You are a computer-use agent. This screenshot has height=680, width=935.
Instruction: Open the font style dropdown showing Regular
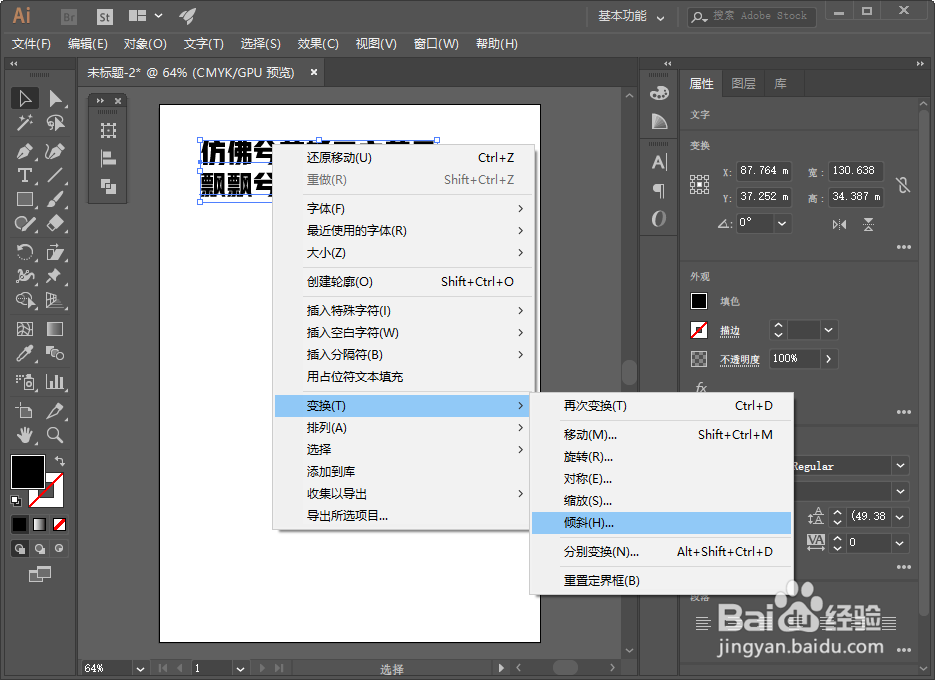tap(897, 465)
